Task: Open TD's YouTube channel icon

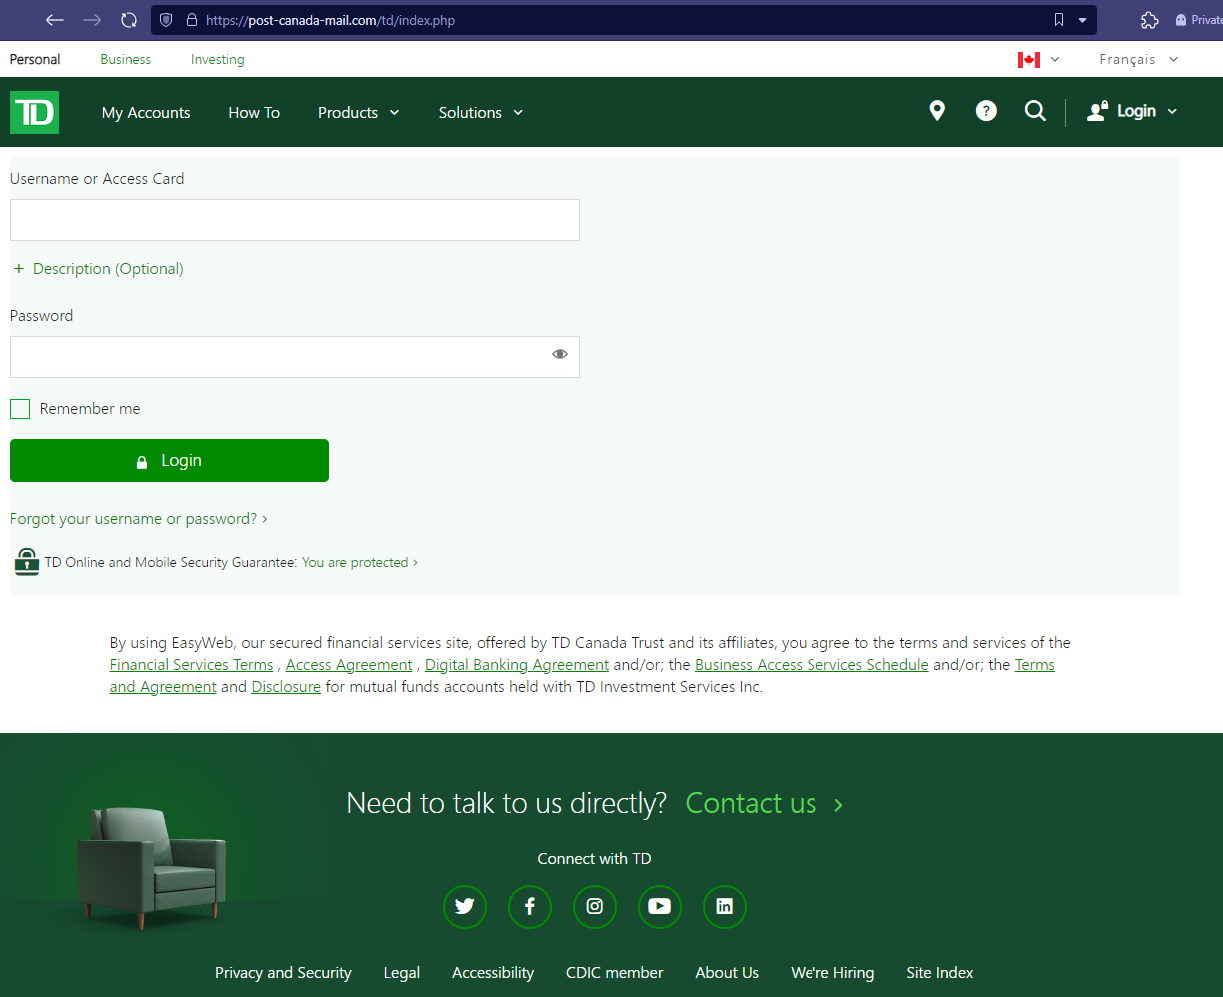Action: click(659, 907)
